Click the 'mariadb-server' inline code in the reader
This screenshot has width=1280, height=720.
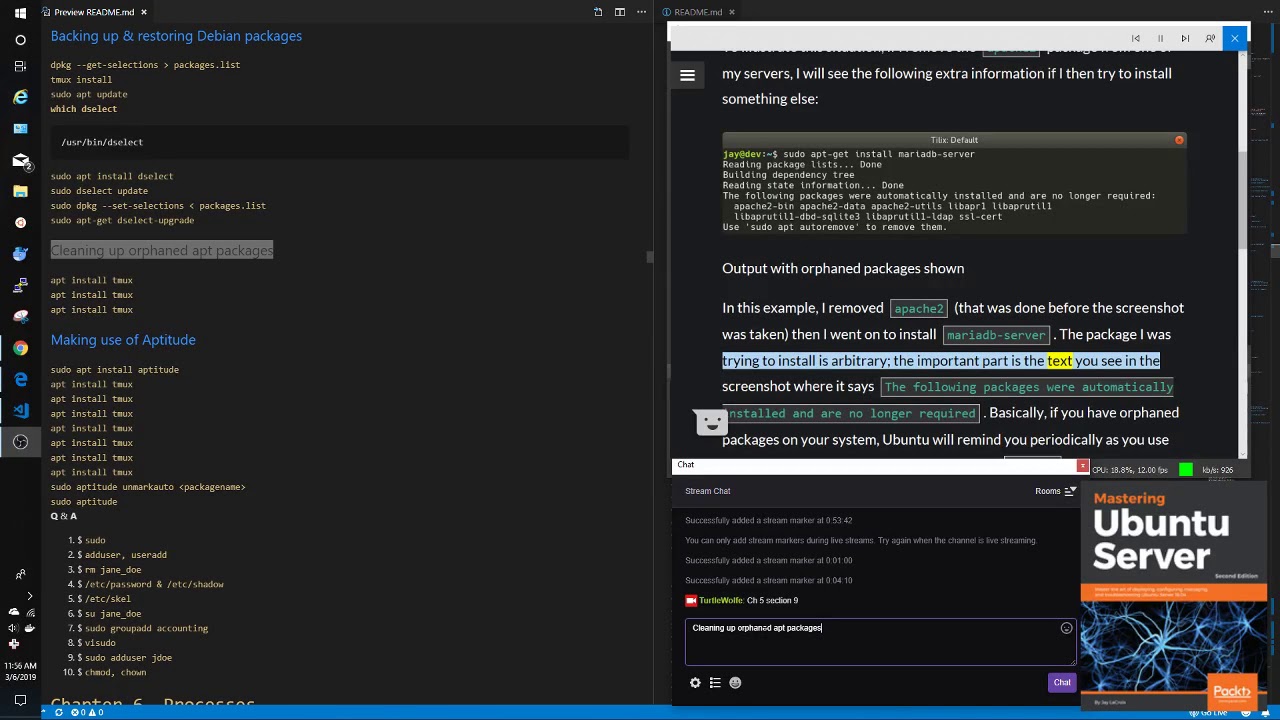(996, 335)
